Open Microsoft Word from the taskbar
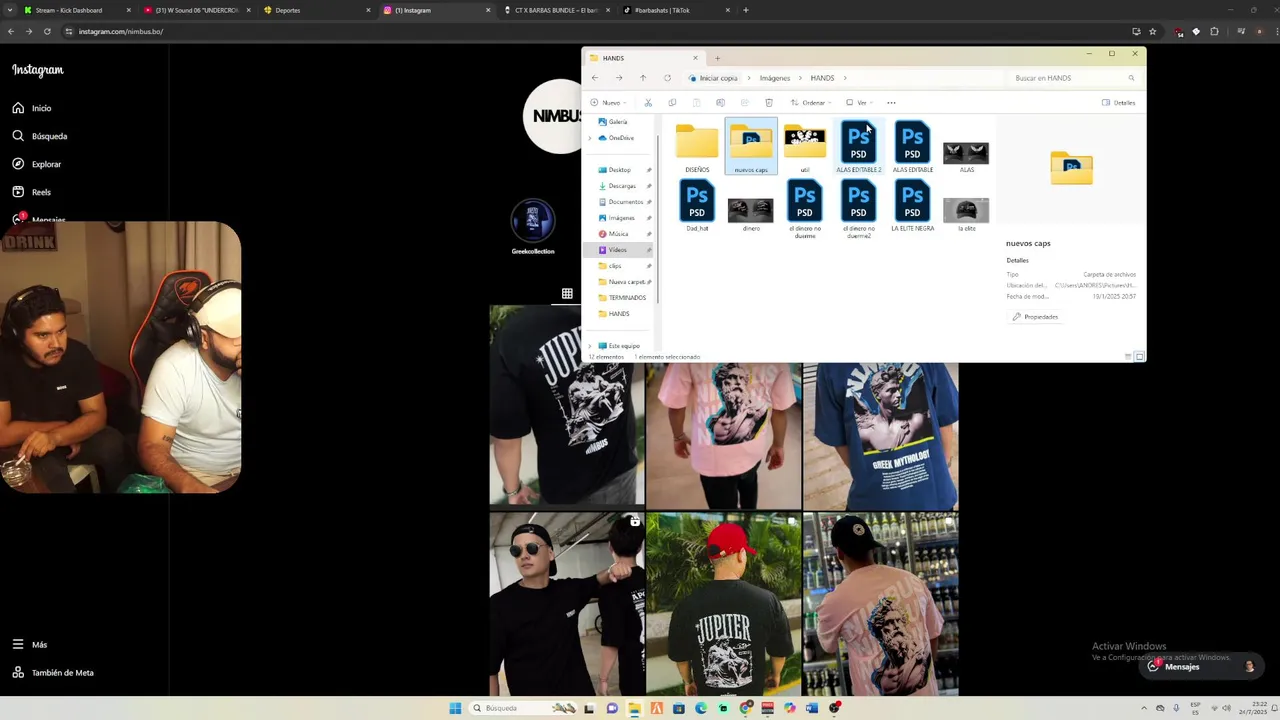 (x=811, y=708)
